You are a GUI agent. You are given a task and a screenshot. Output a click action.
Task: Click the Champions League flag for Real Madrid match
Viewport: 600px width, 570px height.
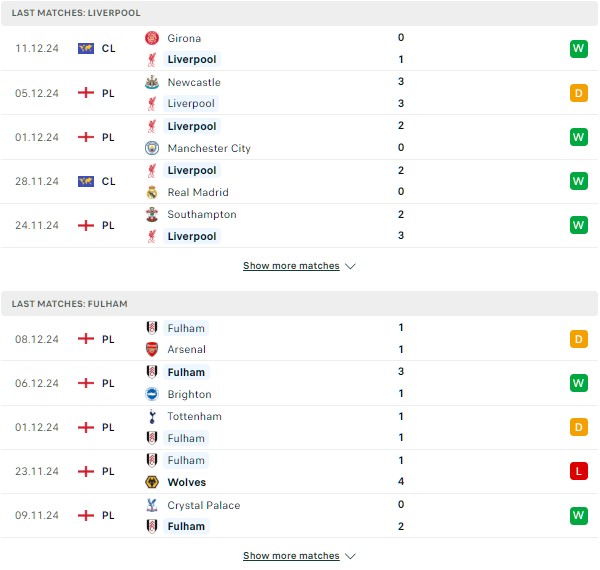coord(86,181)
